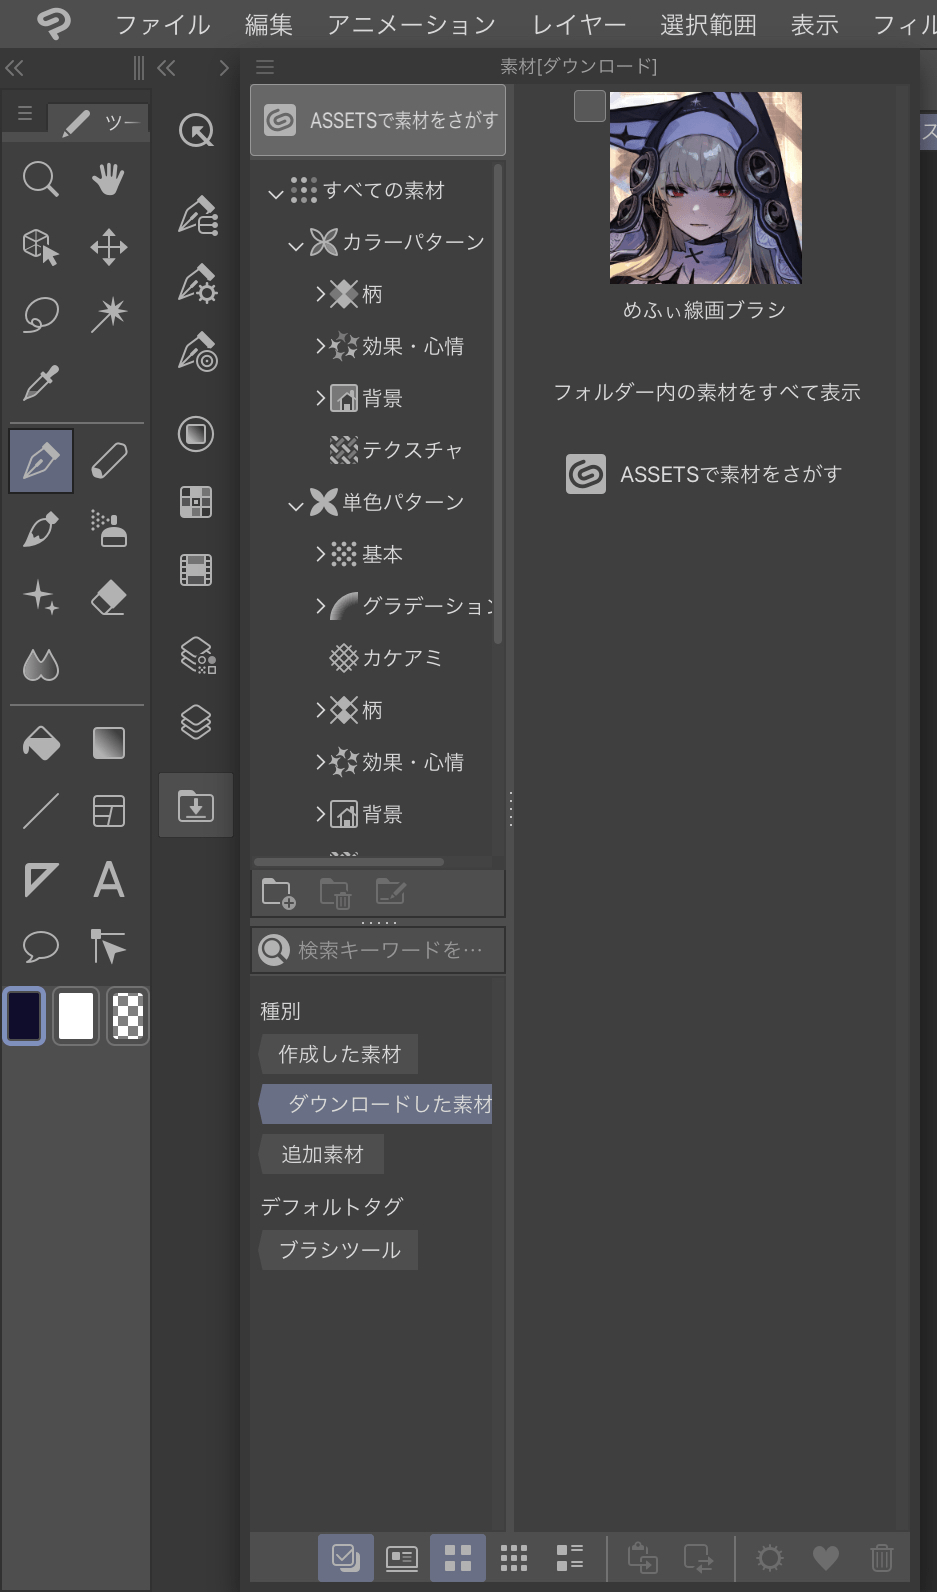The height and width of the screenshot is (1592, 937).
Task: Expand the 柄 folder under 単色パターン
Action: tap(320, 710)
